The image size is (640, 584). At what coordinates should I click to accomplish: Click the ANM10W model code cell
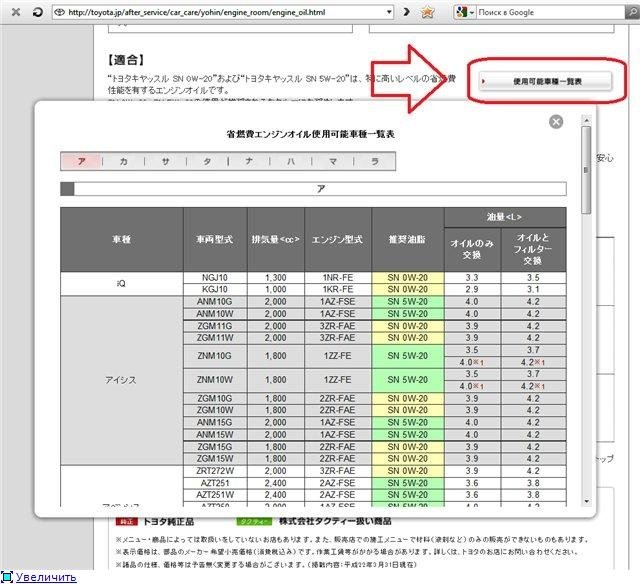click(x=215, y=314)
